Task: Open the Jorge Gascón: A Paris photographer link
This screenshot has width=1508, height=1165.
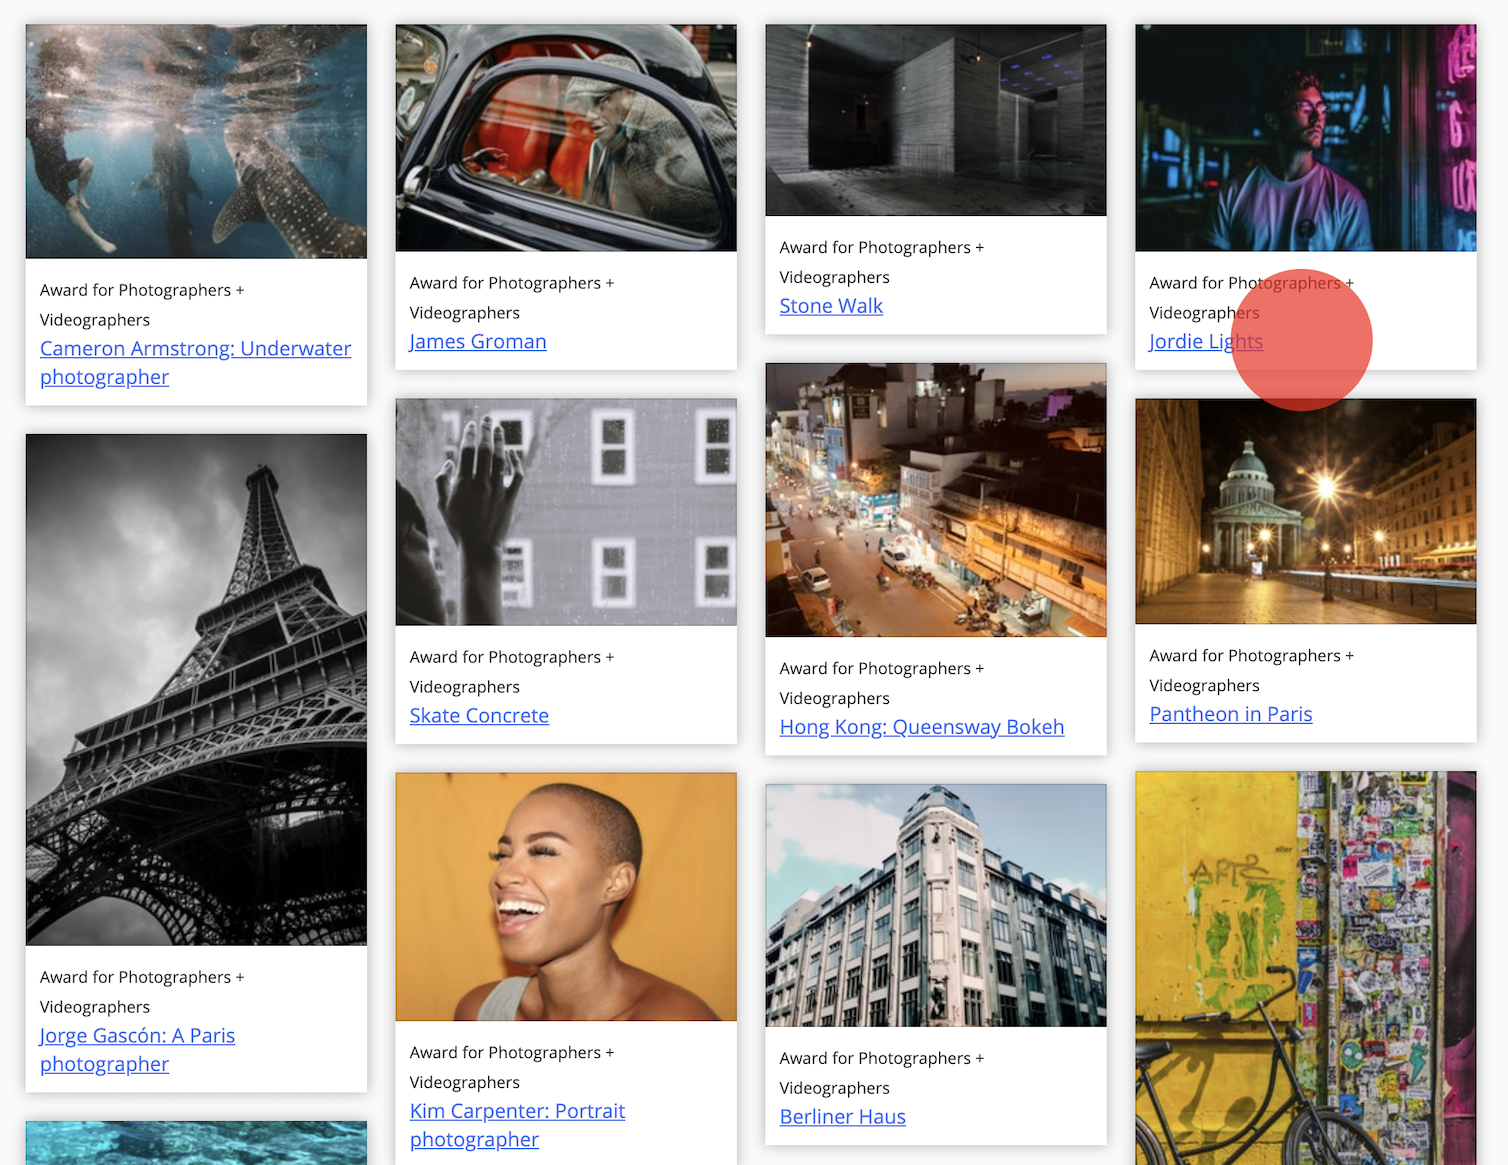Action: (137, 1036)
